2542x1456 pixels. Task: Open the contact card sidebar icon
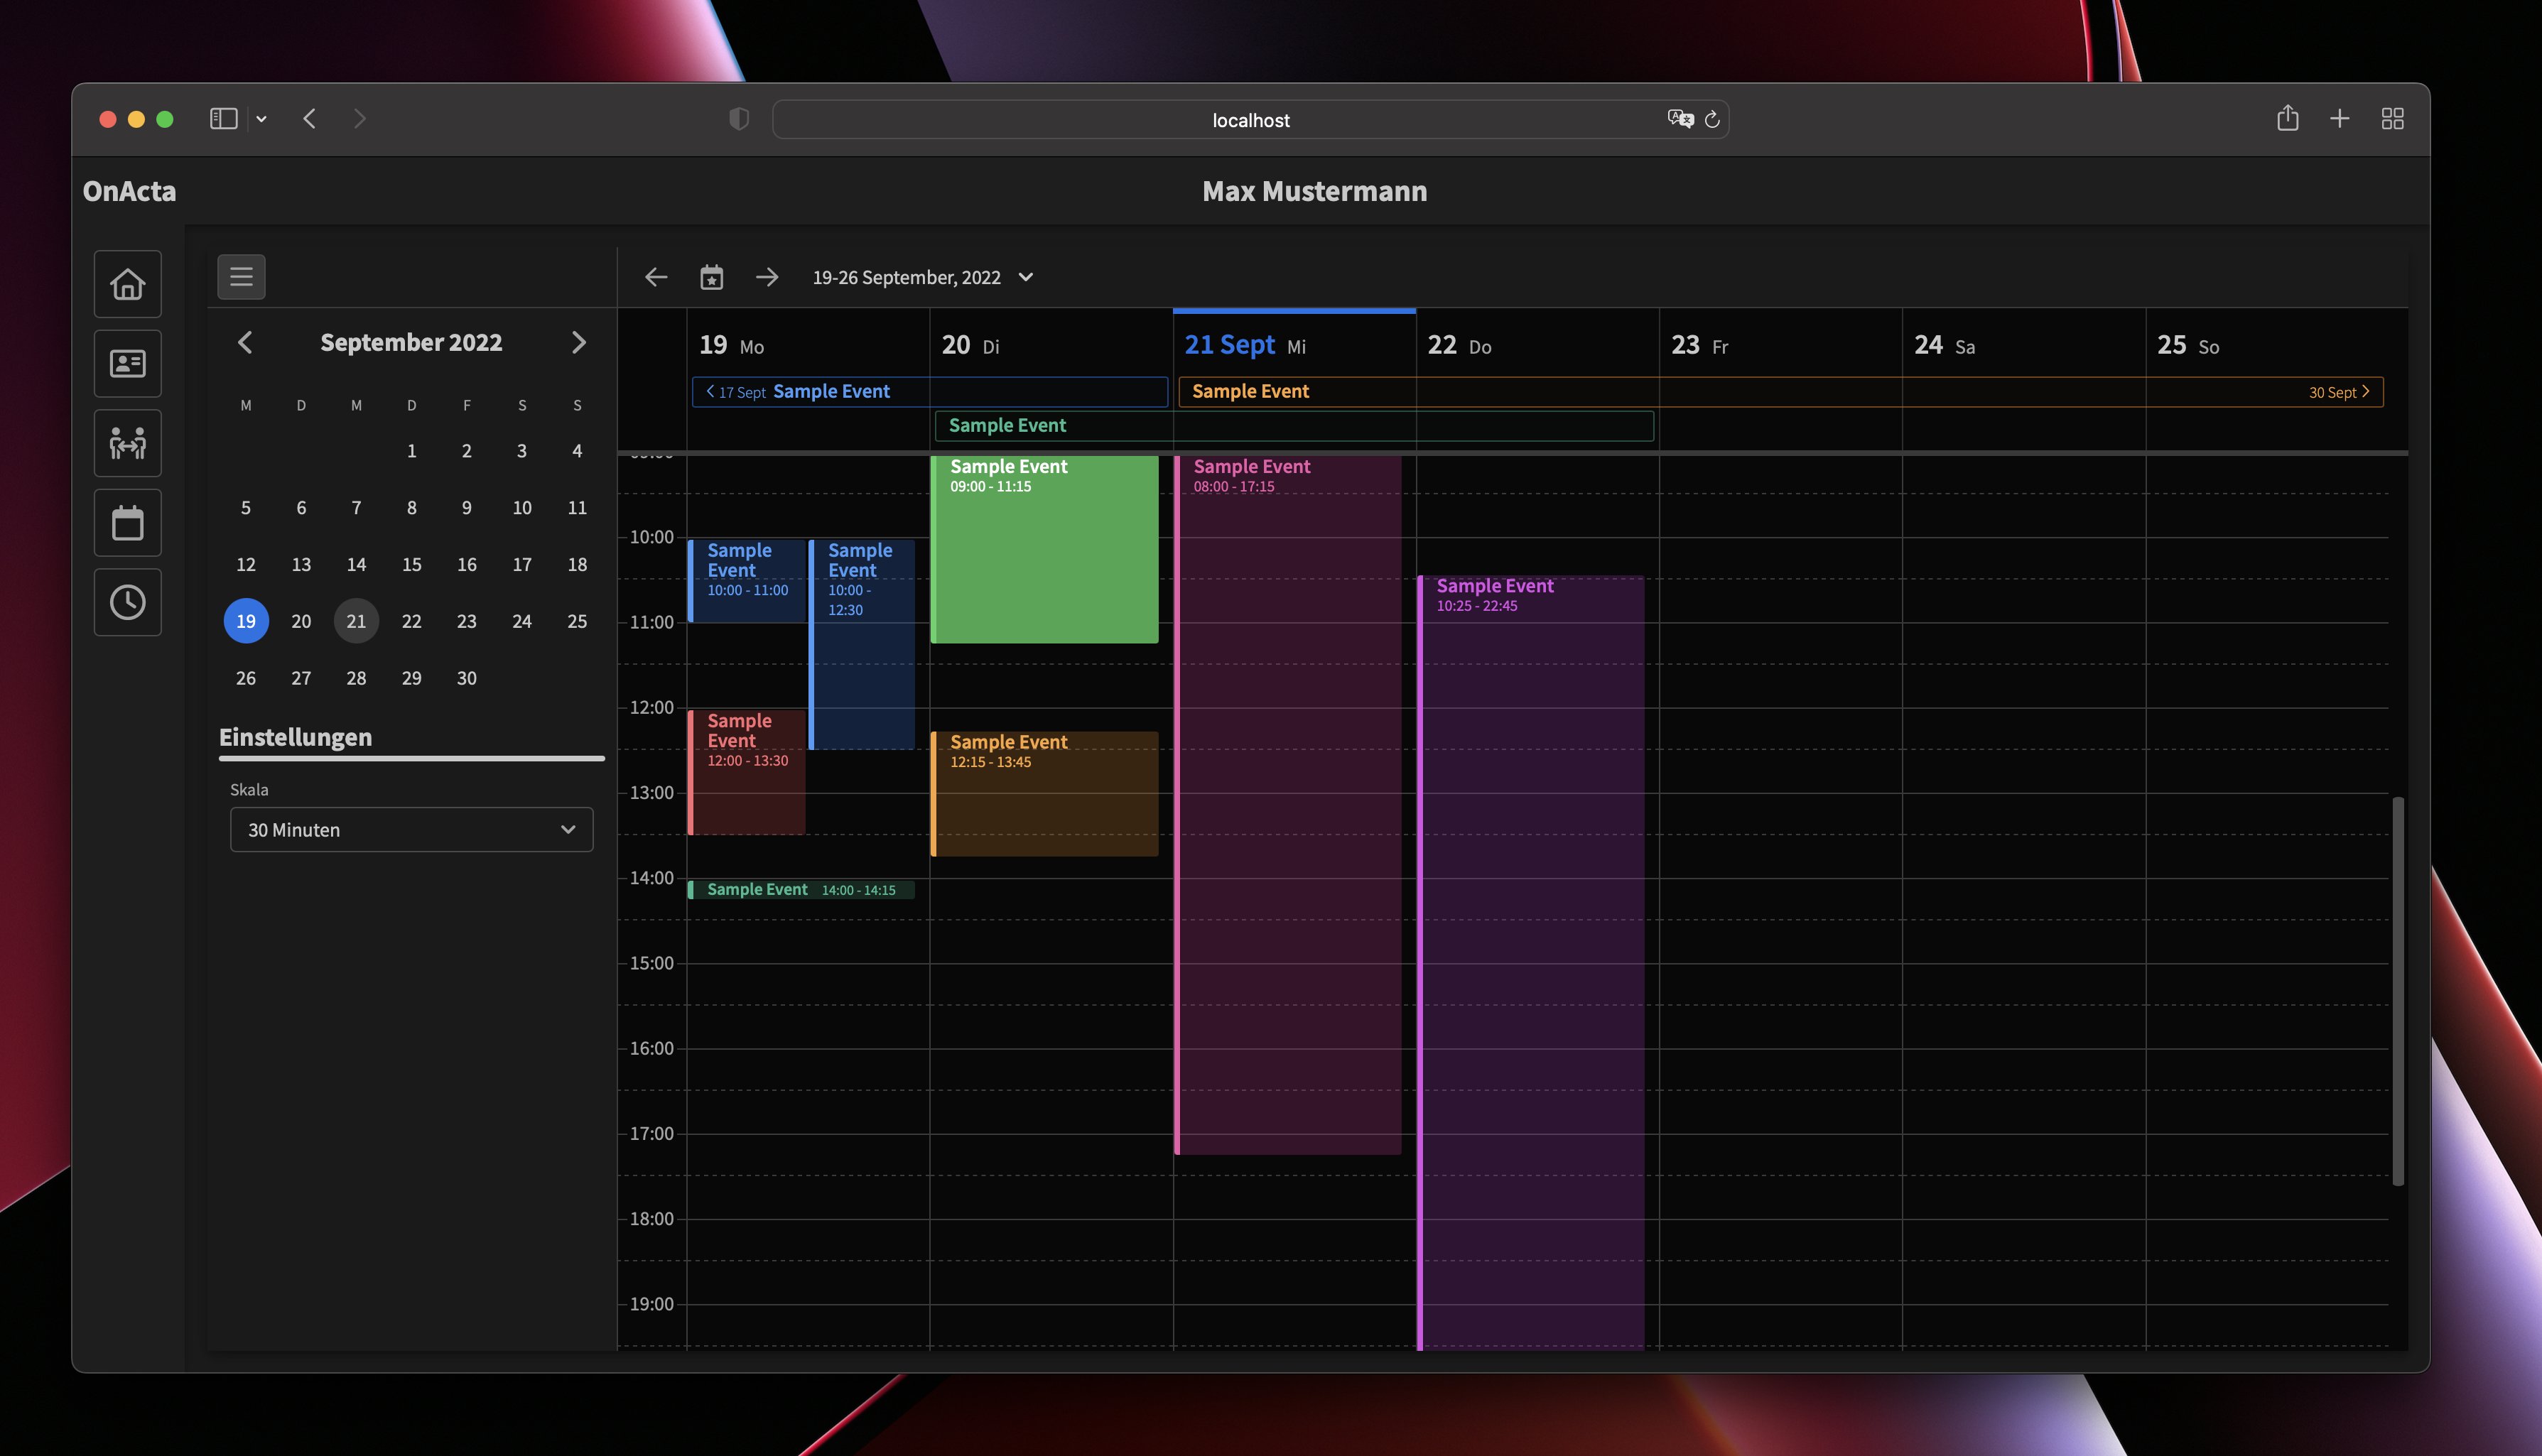click(x=127, y=364)
